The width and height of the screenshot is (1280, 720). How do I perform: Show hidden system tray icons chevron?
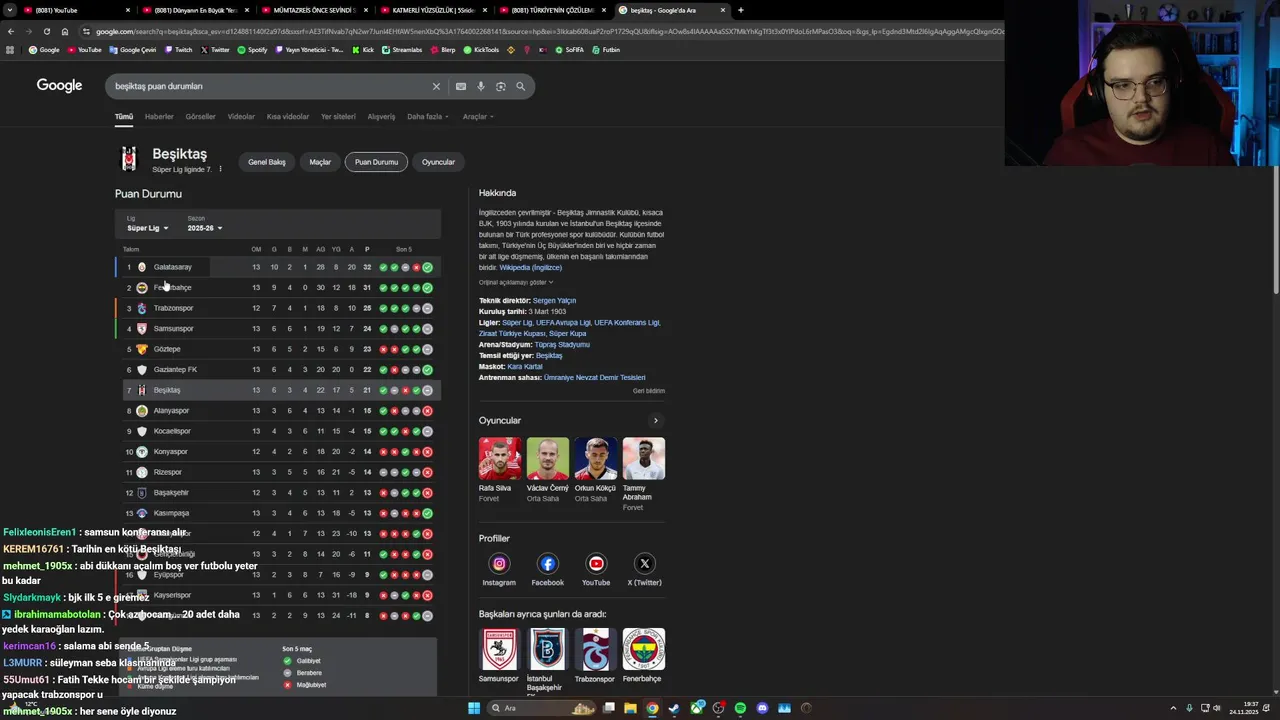tap(1174, 708)
